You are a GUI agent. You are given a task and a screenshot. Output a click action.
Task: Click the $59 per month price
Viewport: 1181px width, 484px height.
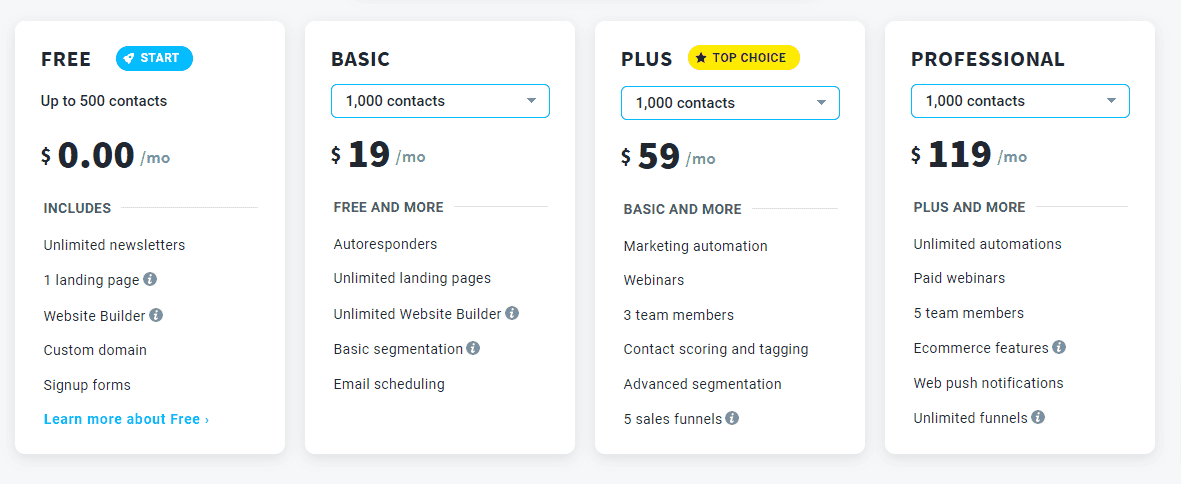[x=668, y=157]
